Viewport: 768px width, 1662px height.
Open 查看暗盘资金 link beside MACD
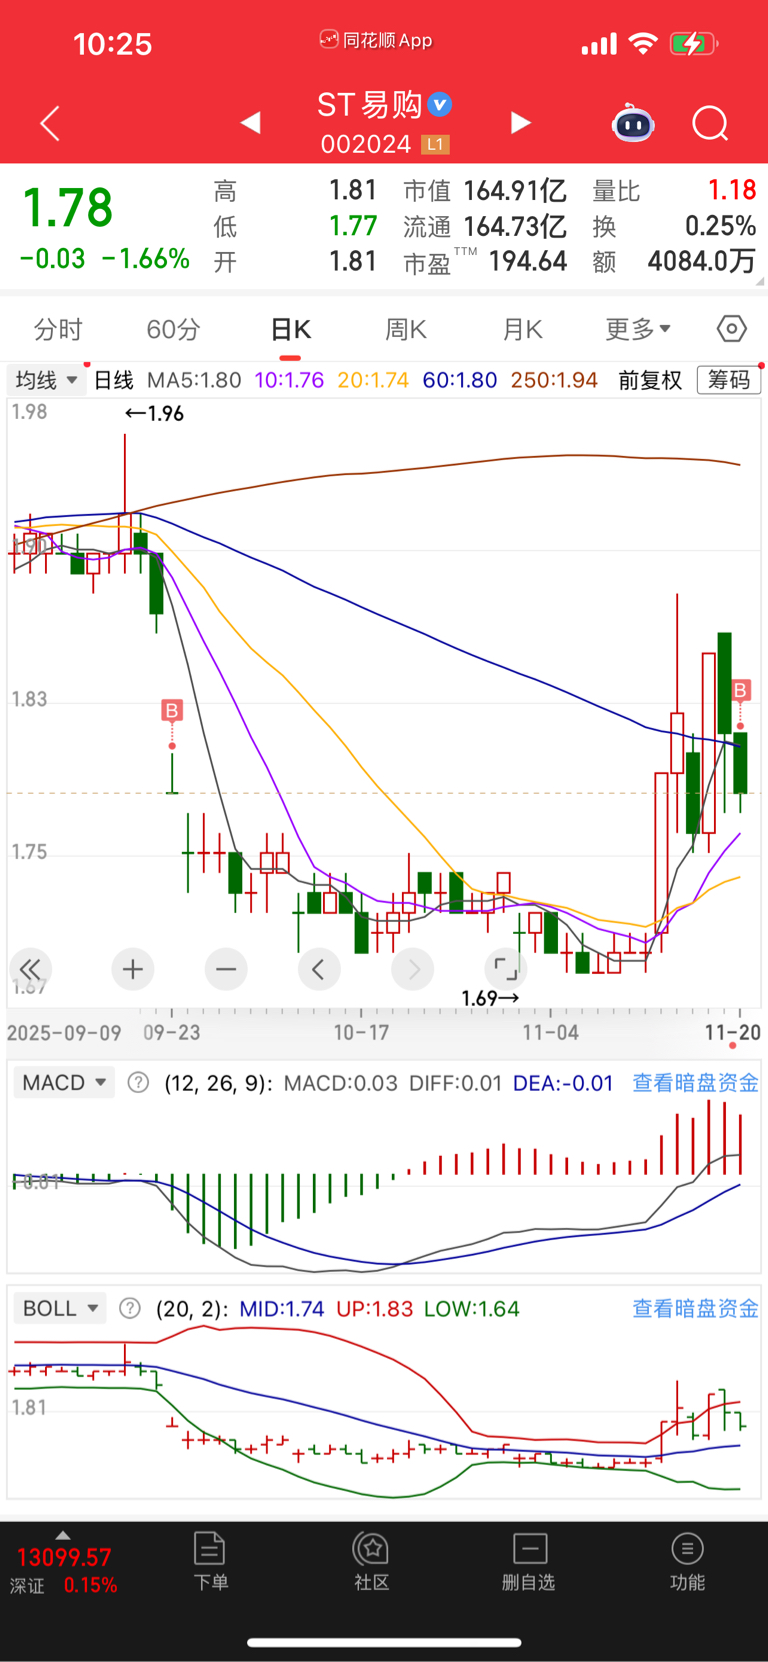coord(695,1083)
